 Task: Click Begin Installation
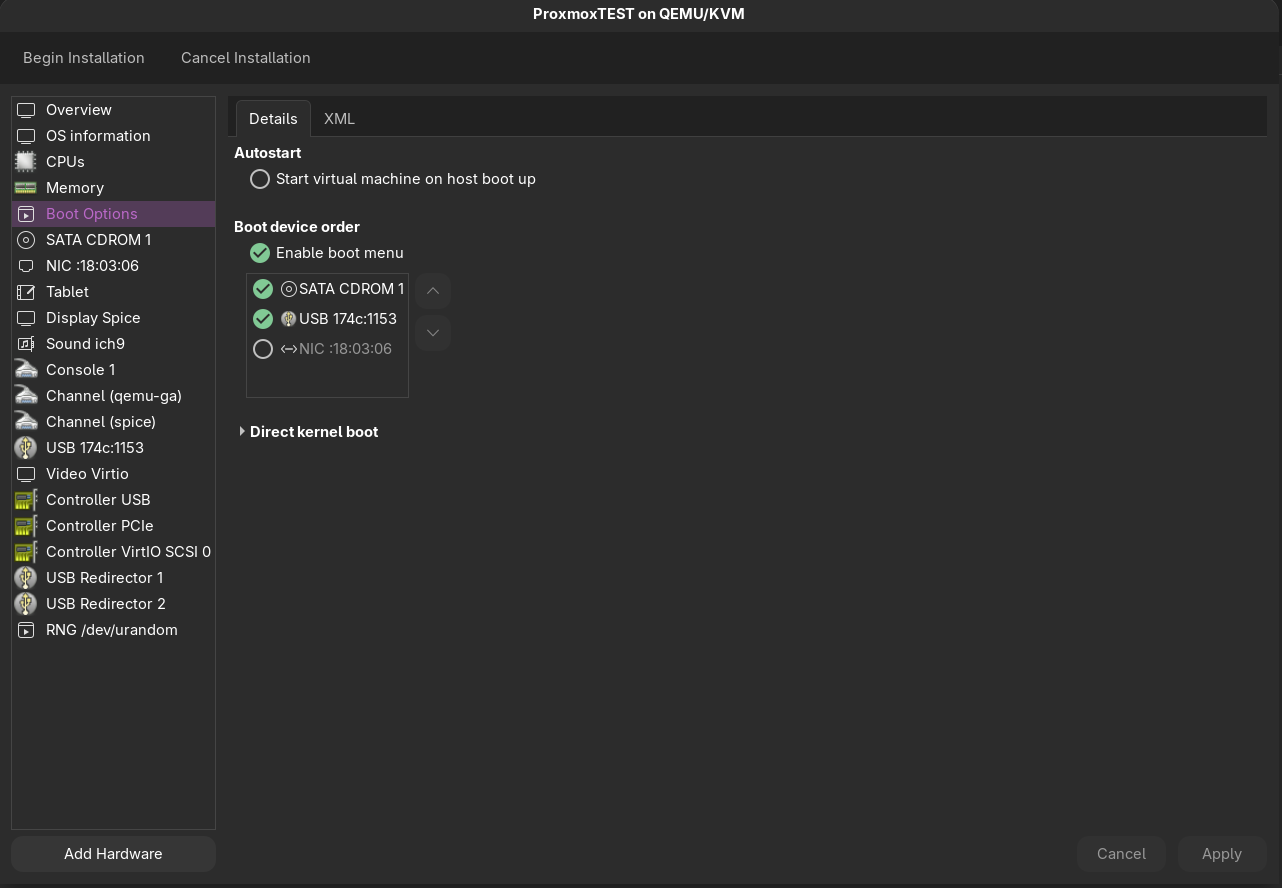(84, 58)
